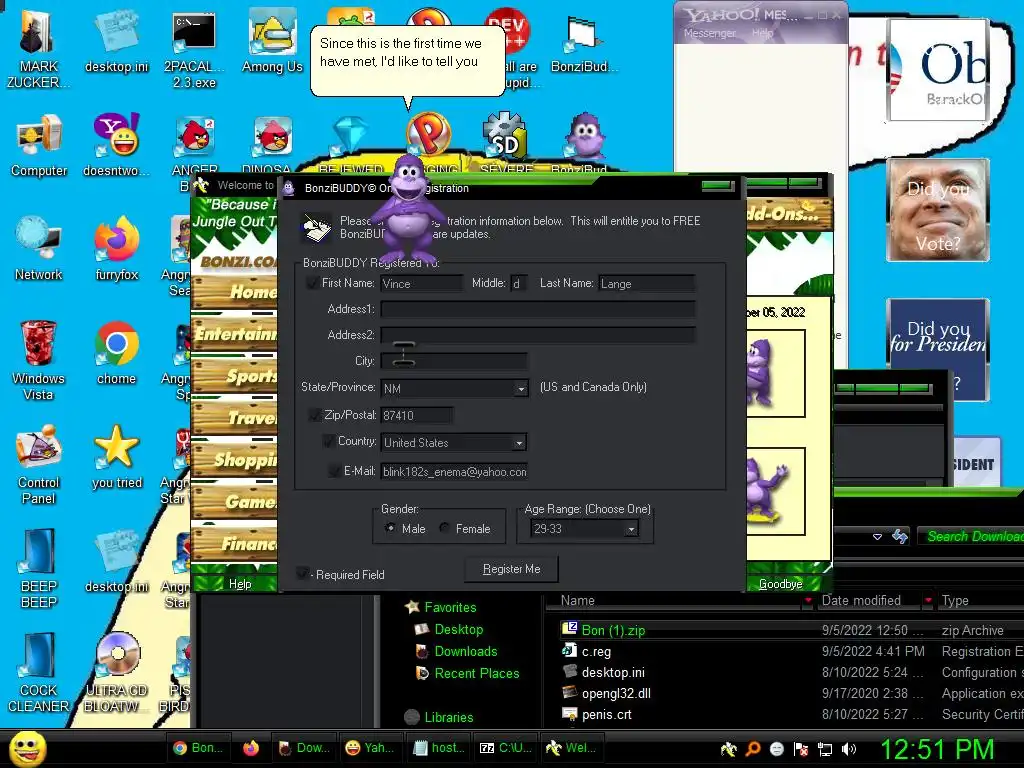Click Entertainment in Bonzi navigation menu
Image resolution: width=1024 pixels, height=768 pixels.
(x=235, y=334)
